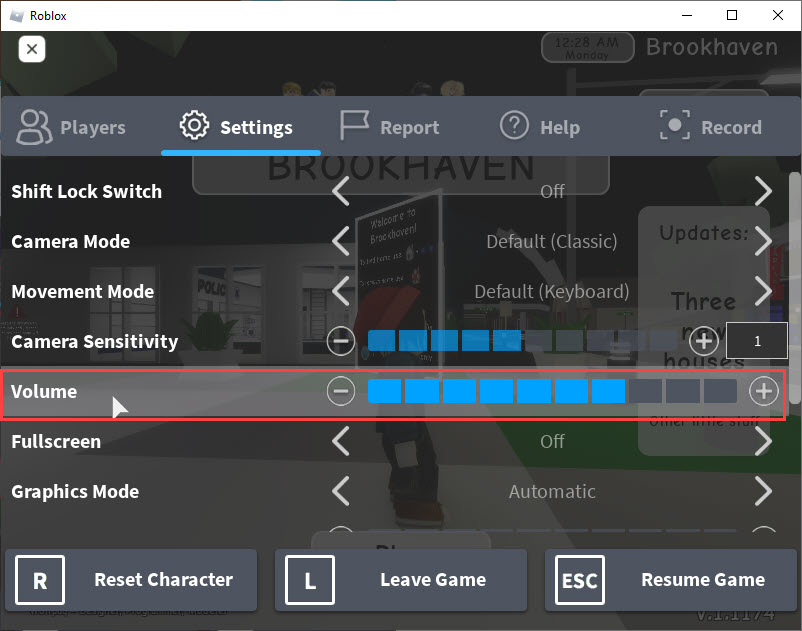Next option for Graphics Mode
The height and width of the screenshot is (631, 802).
[763, 491]
